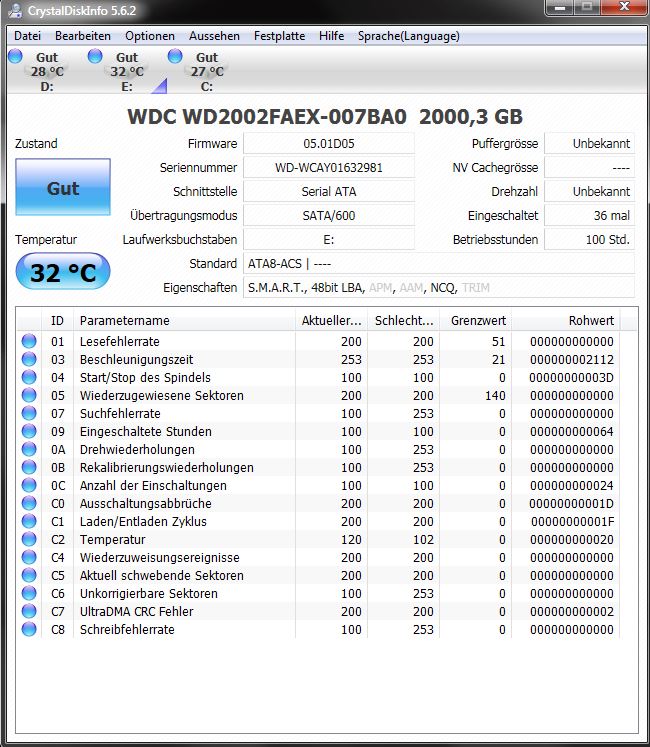Image resolution: width=650 pixels, height=747 pixels.
Task: Click the Aktueller column header
Action: [332, 320]
